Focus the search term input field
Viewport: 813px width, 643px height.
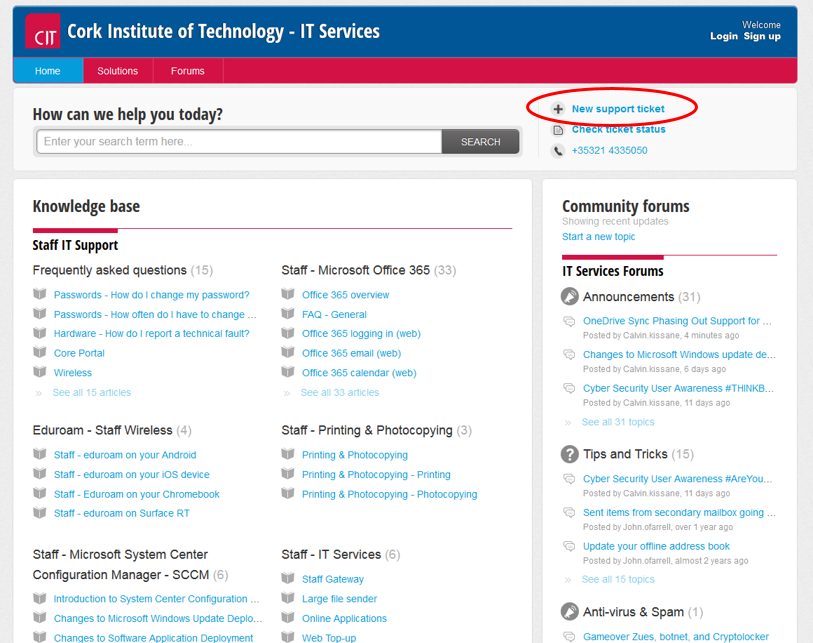(240, 142)
